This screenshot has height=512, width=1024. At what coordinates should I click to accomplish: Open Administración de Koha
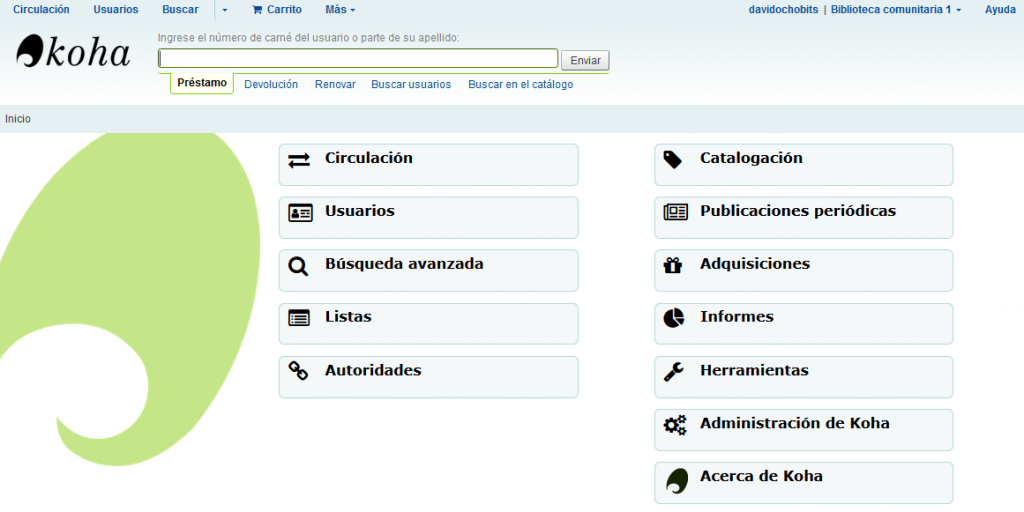point(804,430)
